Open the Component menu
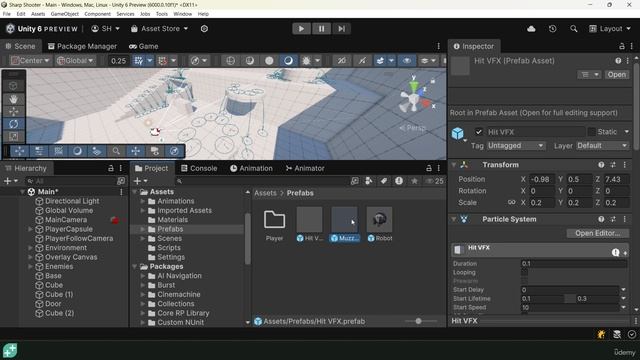640x360 pixels. 97,14
